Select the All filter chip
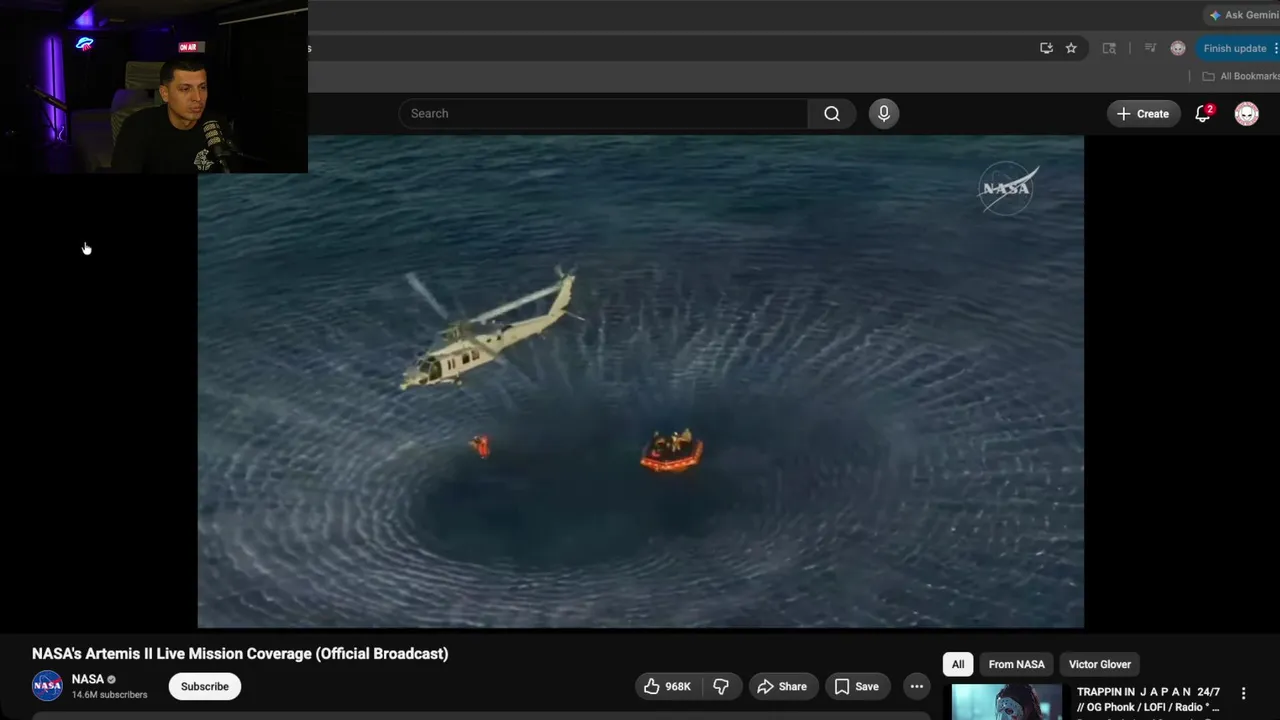 click(x=958, y=664)
